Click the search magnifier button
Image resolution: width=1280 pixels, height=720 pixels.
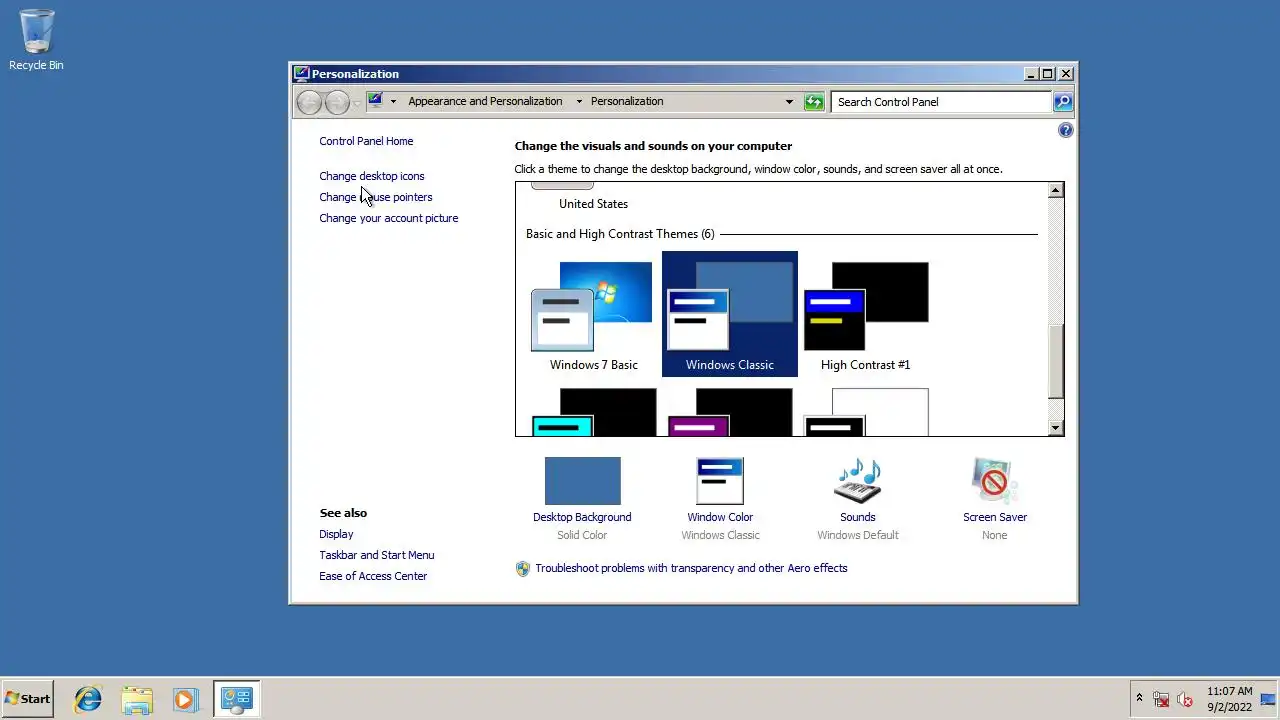1063,101
